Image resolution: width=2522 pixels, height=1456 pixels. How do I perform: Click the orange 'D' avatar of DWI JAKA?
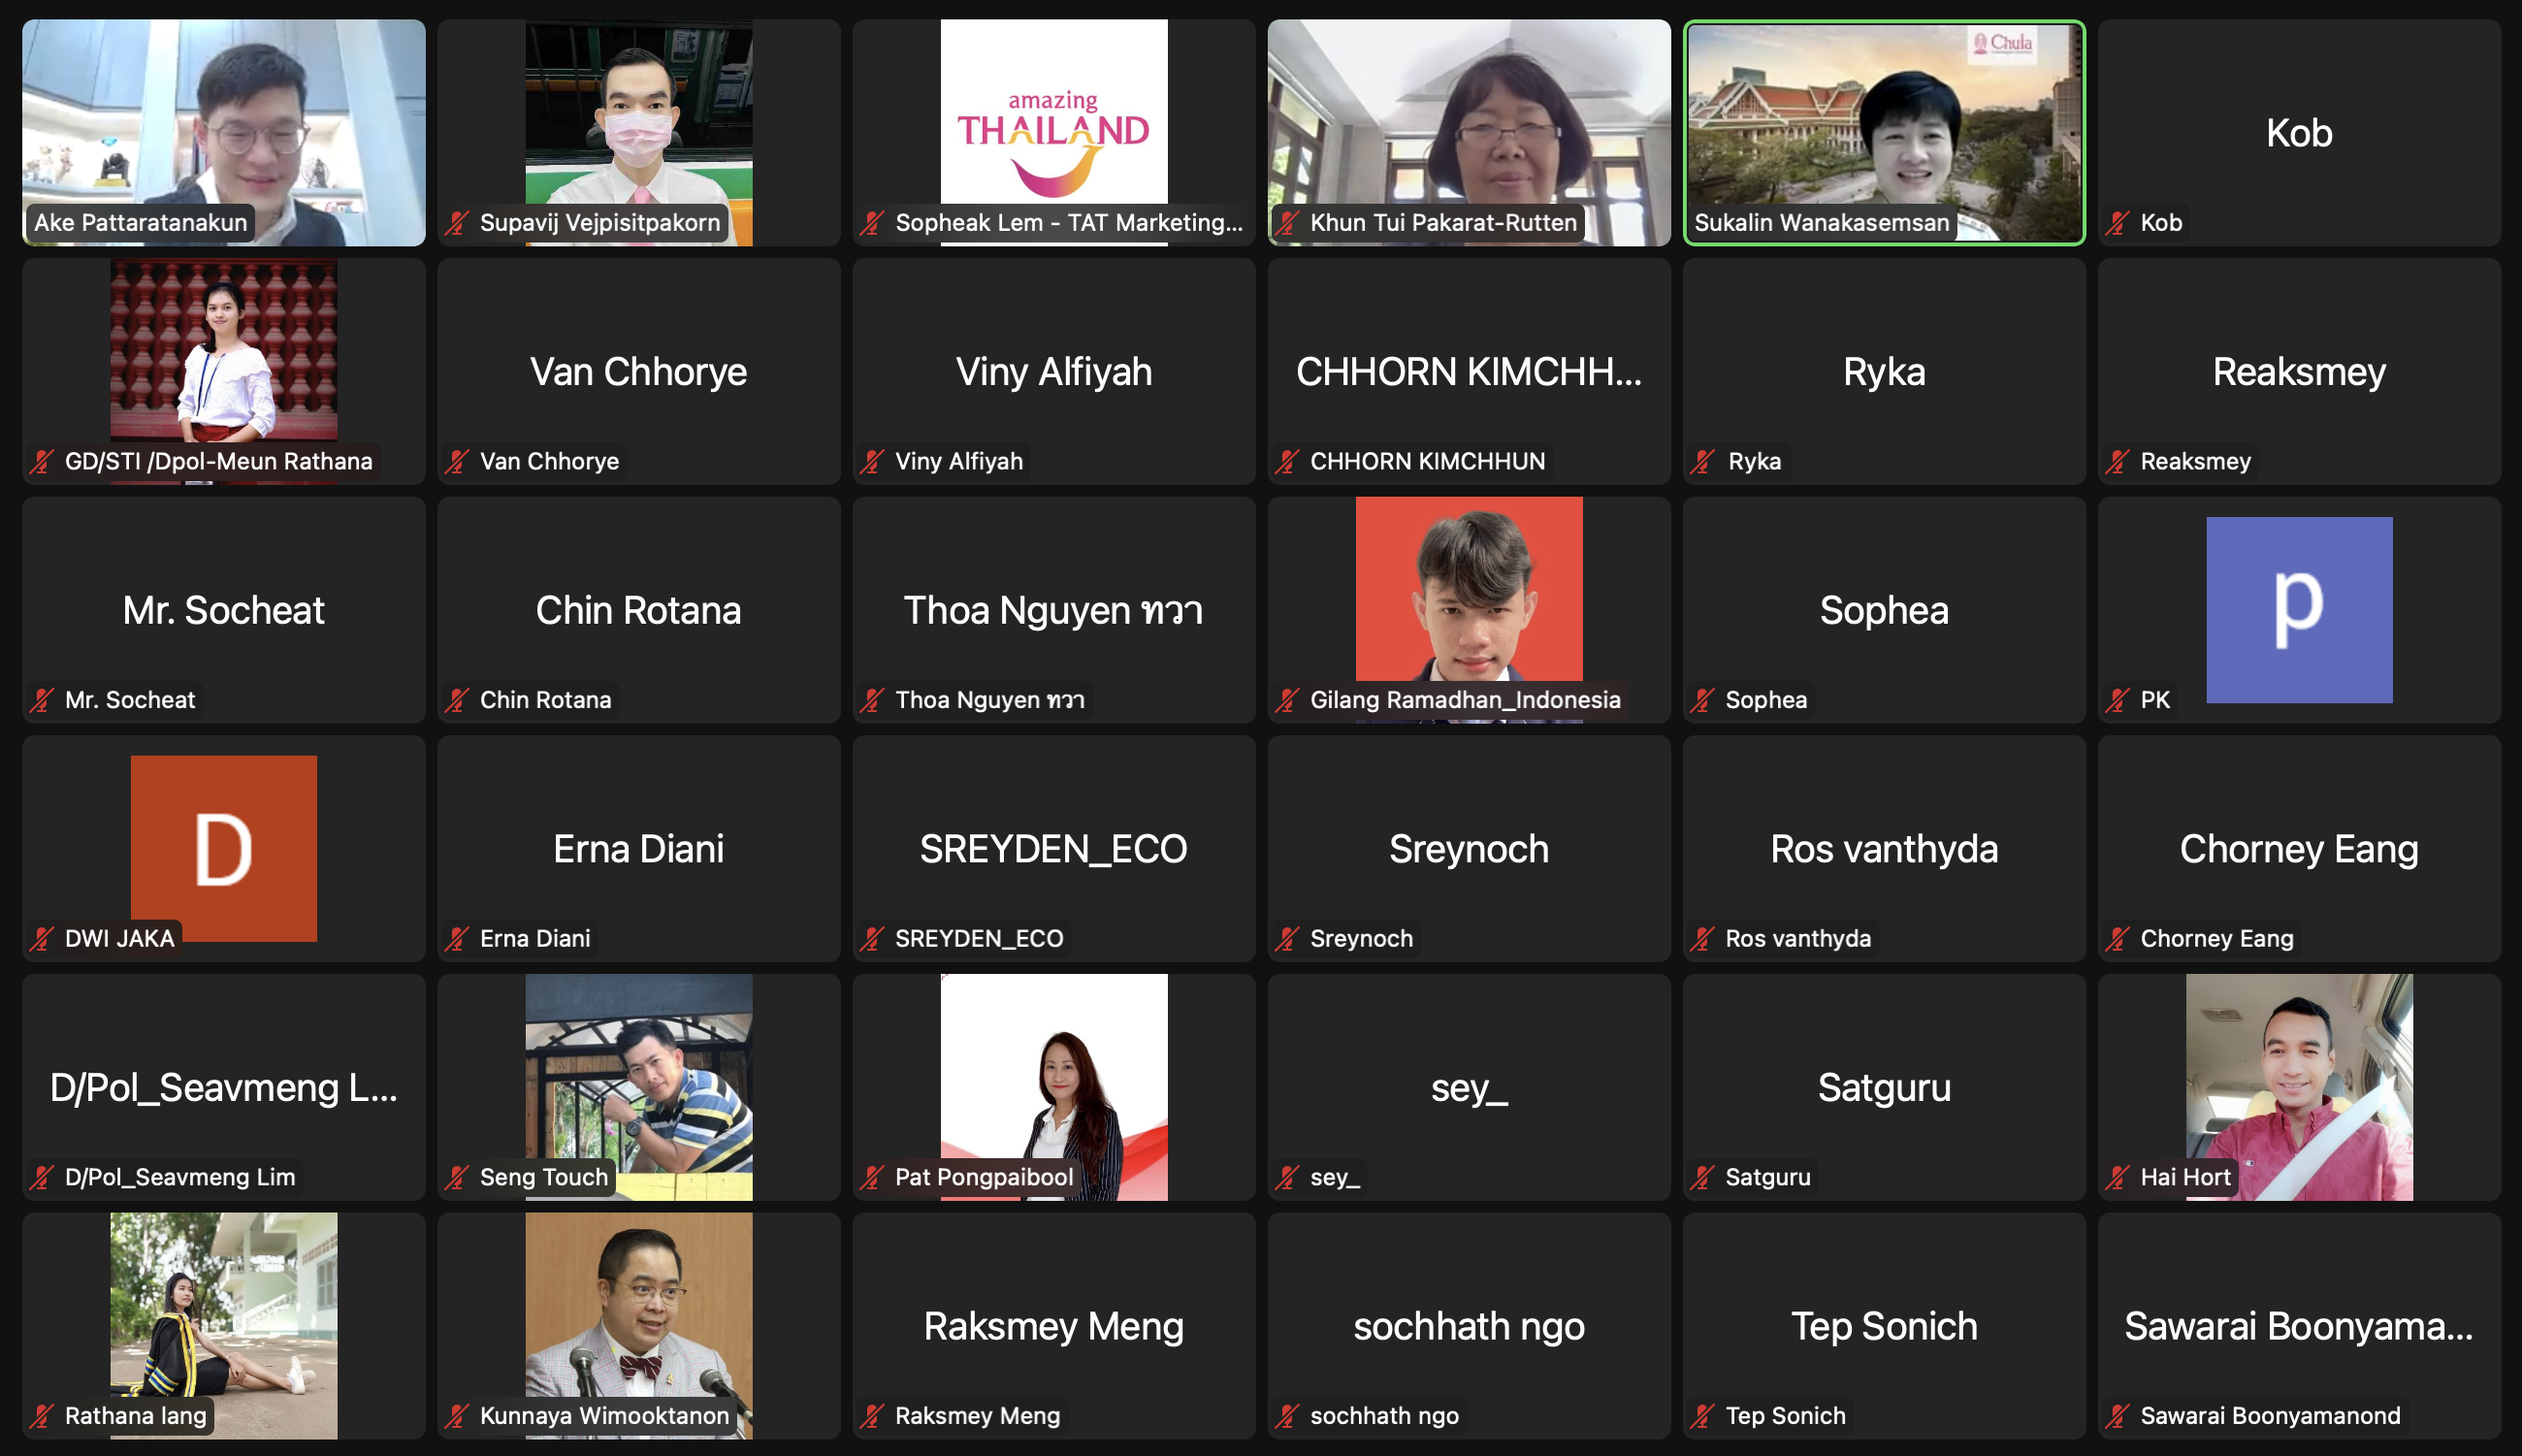(x=224, y=848)
